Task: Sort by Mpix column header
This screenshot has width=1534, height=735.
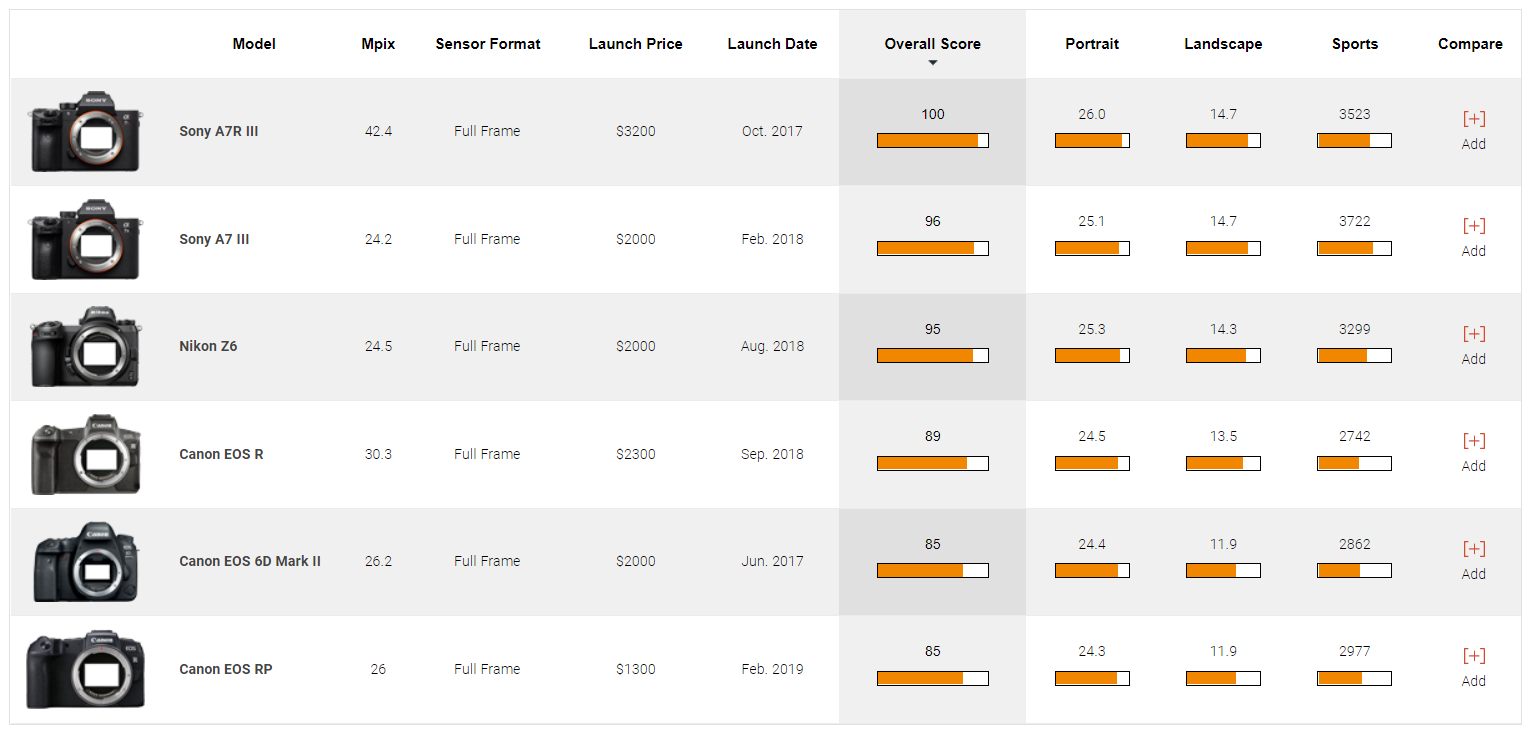Action: pyautogui.click(x=378, y=44)
